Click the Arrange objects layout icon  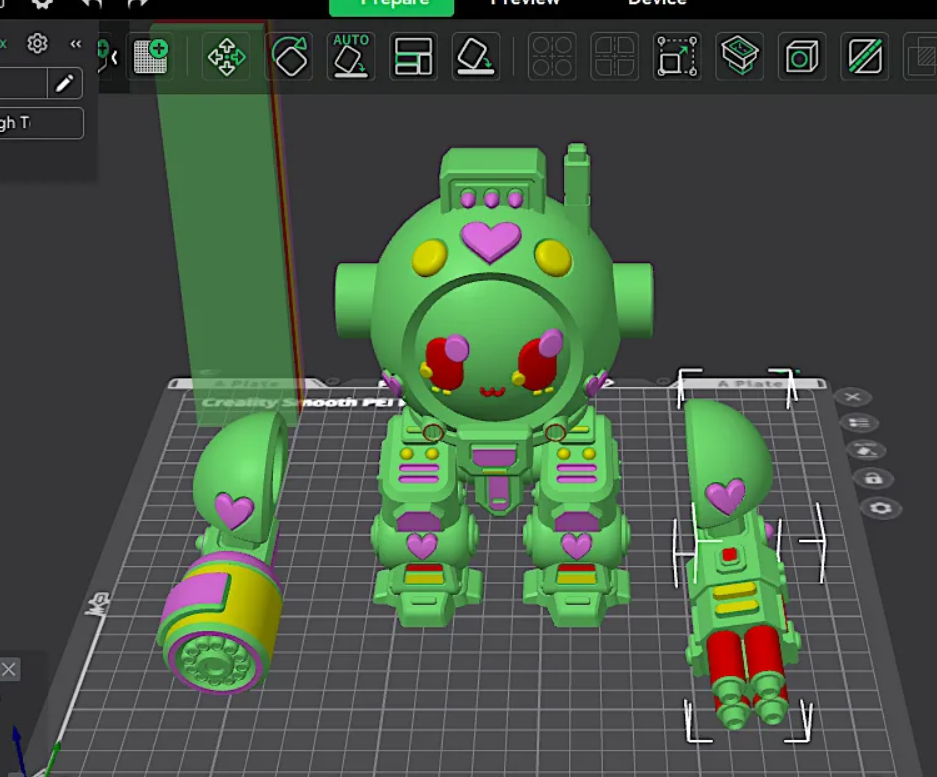(414, 57)
